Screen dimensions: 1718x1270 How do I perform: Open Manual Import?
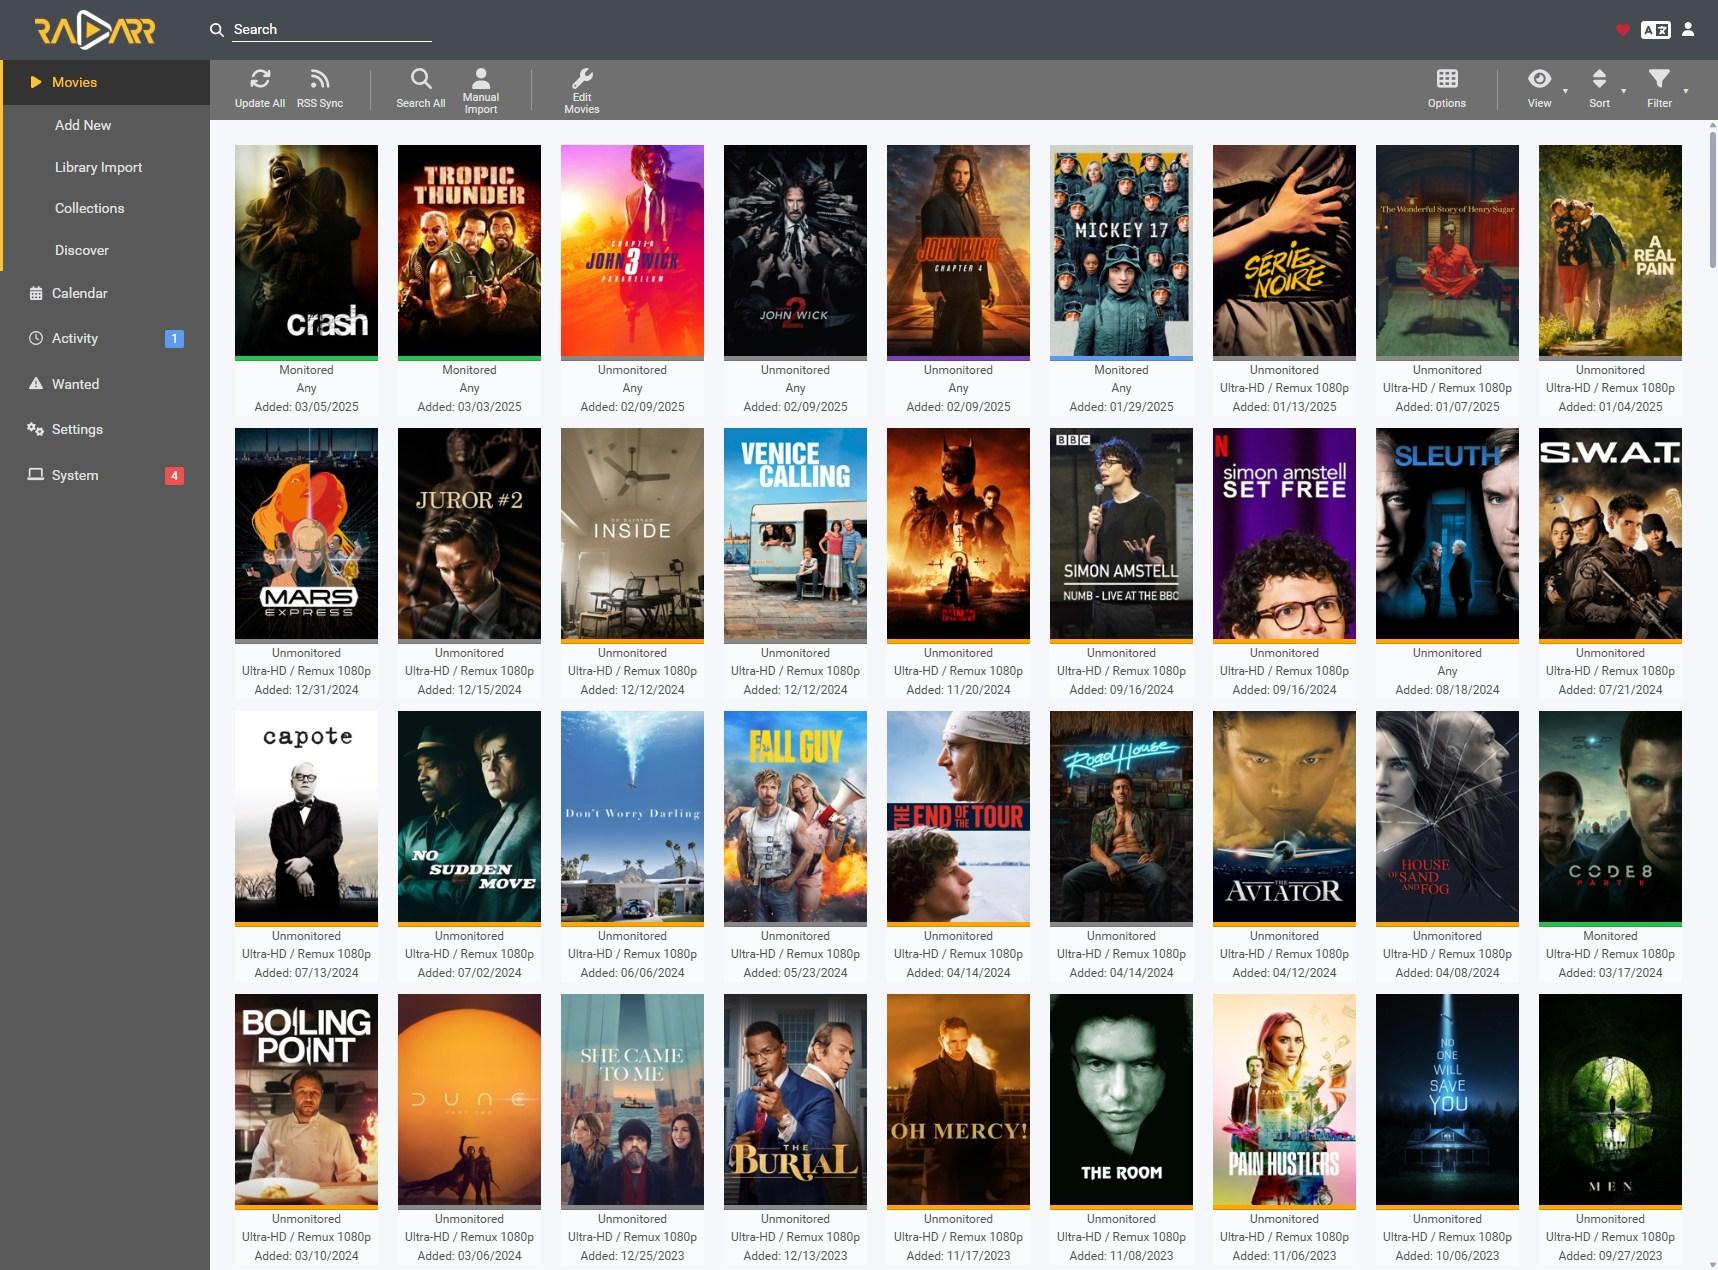(x=481, y=91)
